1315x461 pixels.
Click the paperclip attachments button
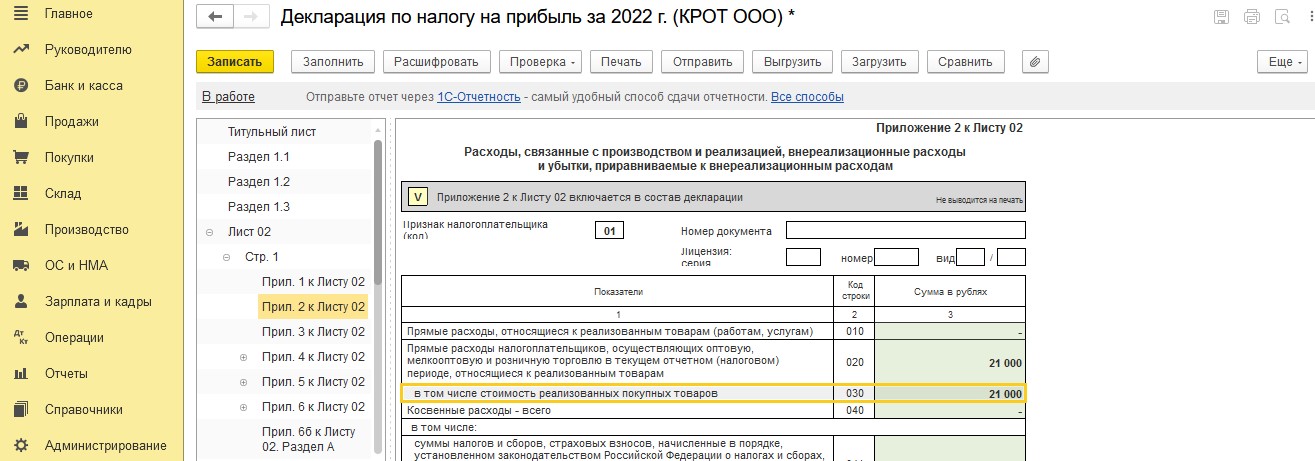pos(1035,61)
